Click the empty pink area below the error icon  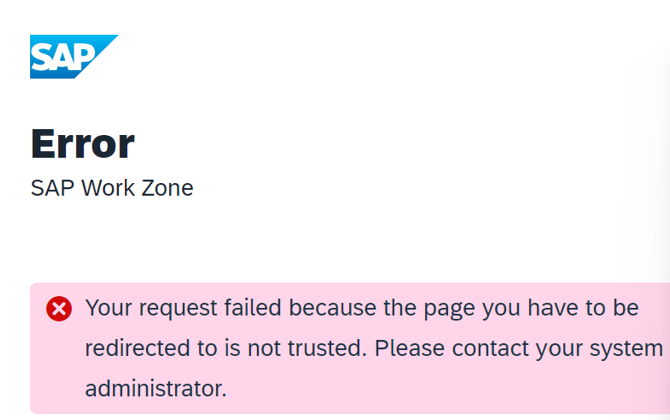tap(59, 367)
